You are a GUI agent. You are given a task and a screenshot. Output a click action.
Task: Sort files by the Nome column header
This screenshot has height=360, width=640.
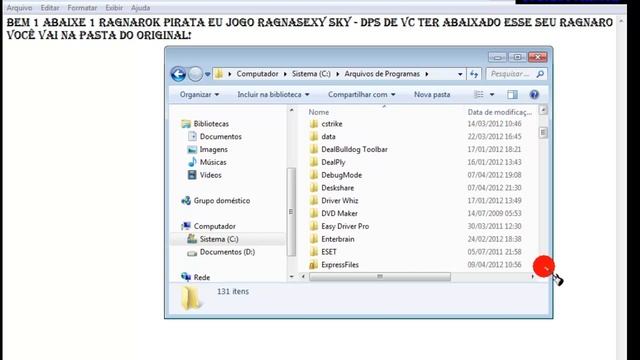click(x=318, y=112)
